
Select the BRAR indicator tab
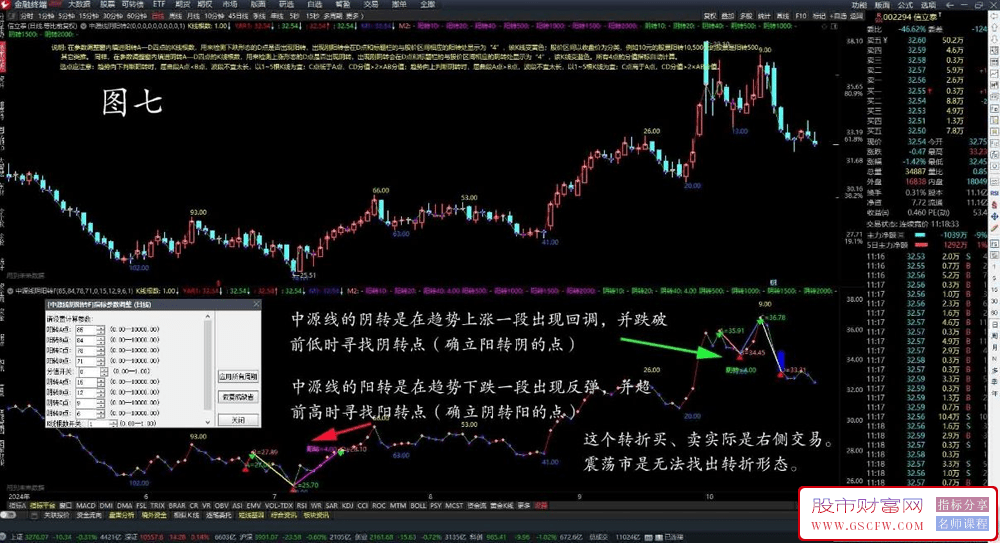pyautogui.click(x=177, y=505)
